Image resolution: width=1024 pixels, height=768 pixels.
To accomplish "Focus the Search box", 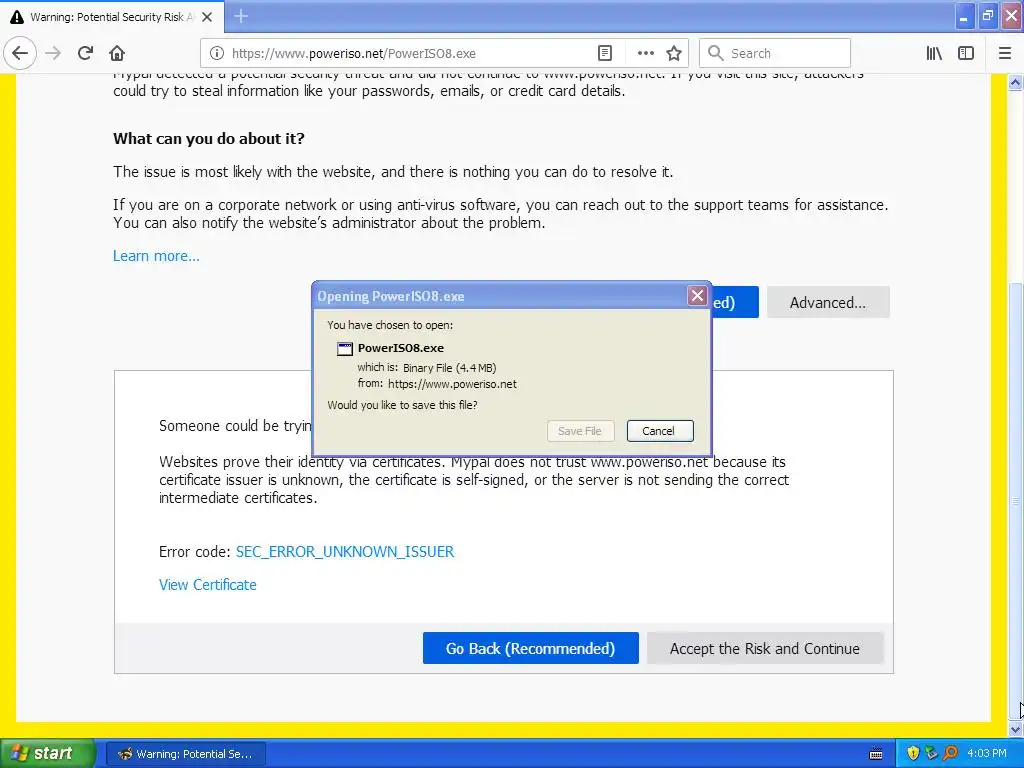I will point(775,53).
